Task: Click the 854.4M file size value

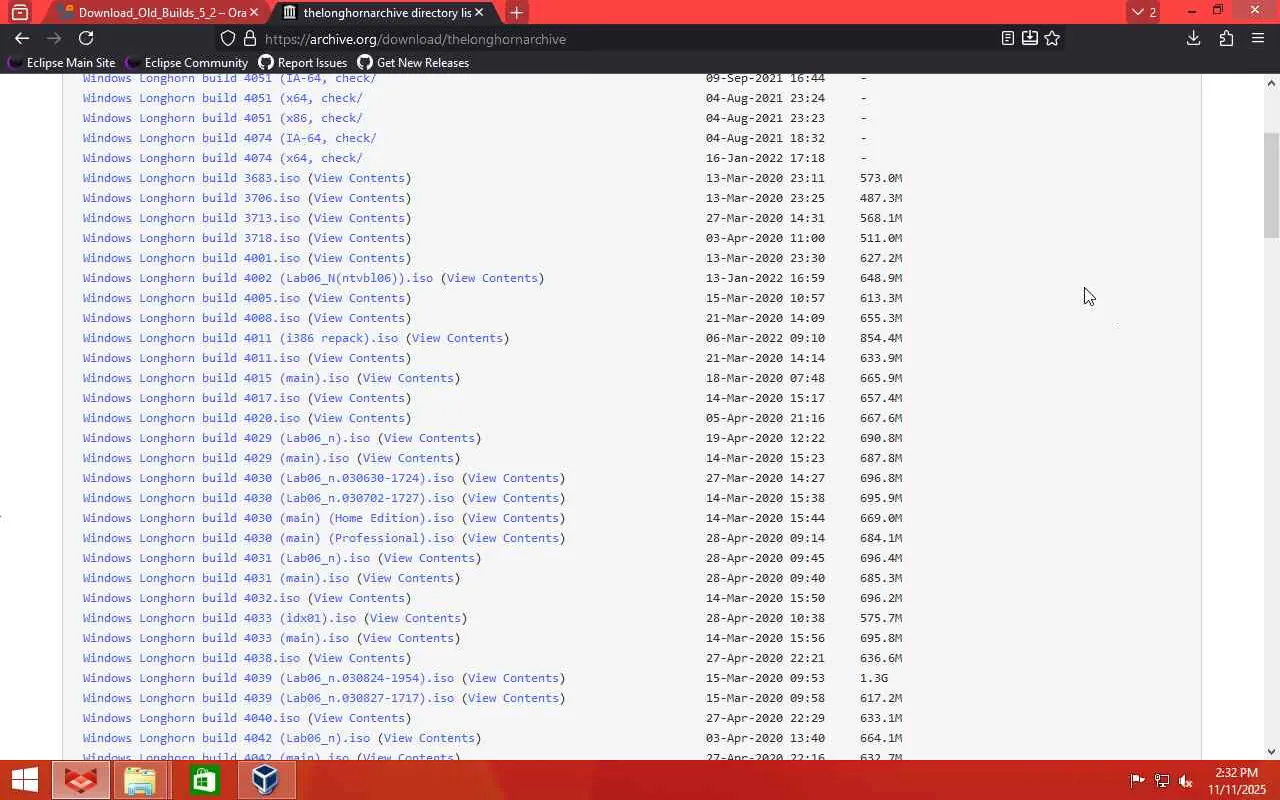Action: click(881, 338)
